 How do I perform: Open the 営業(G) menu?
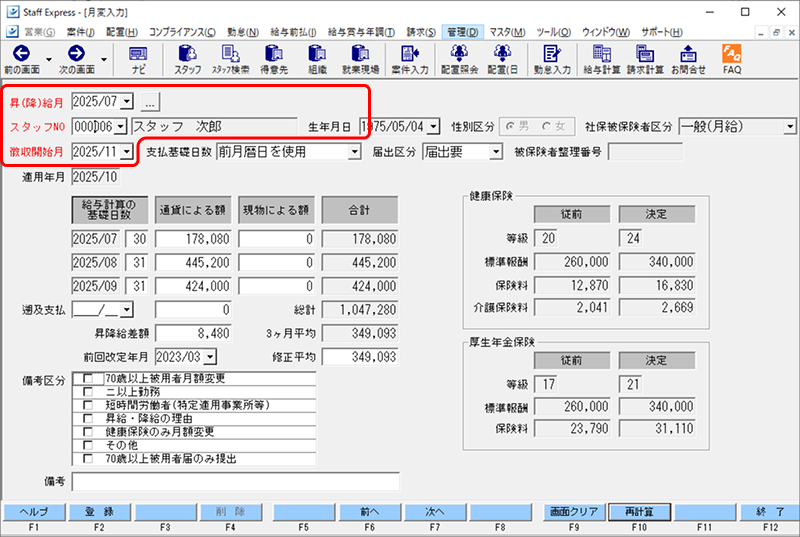[x=39, y=32]
